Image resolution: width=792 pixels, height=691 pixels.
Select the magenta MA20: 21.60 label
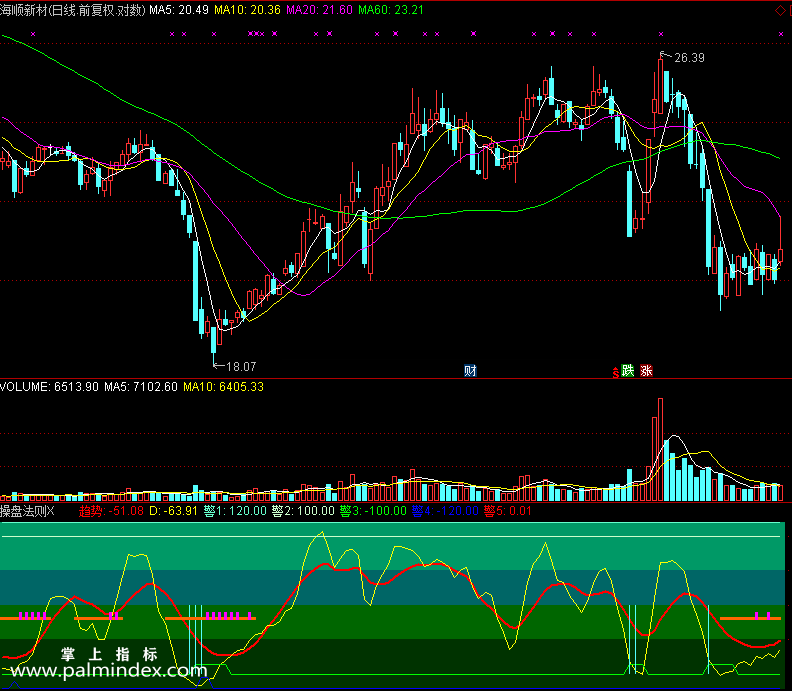pyautogui.click(x=319, y=10)
